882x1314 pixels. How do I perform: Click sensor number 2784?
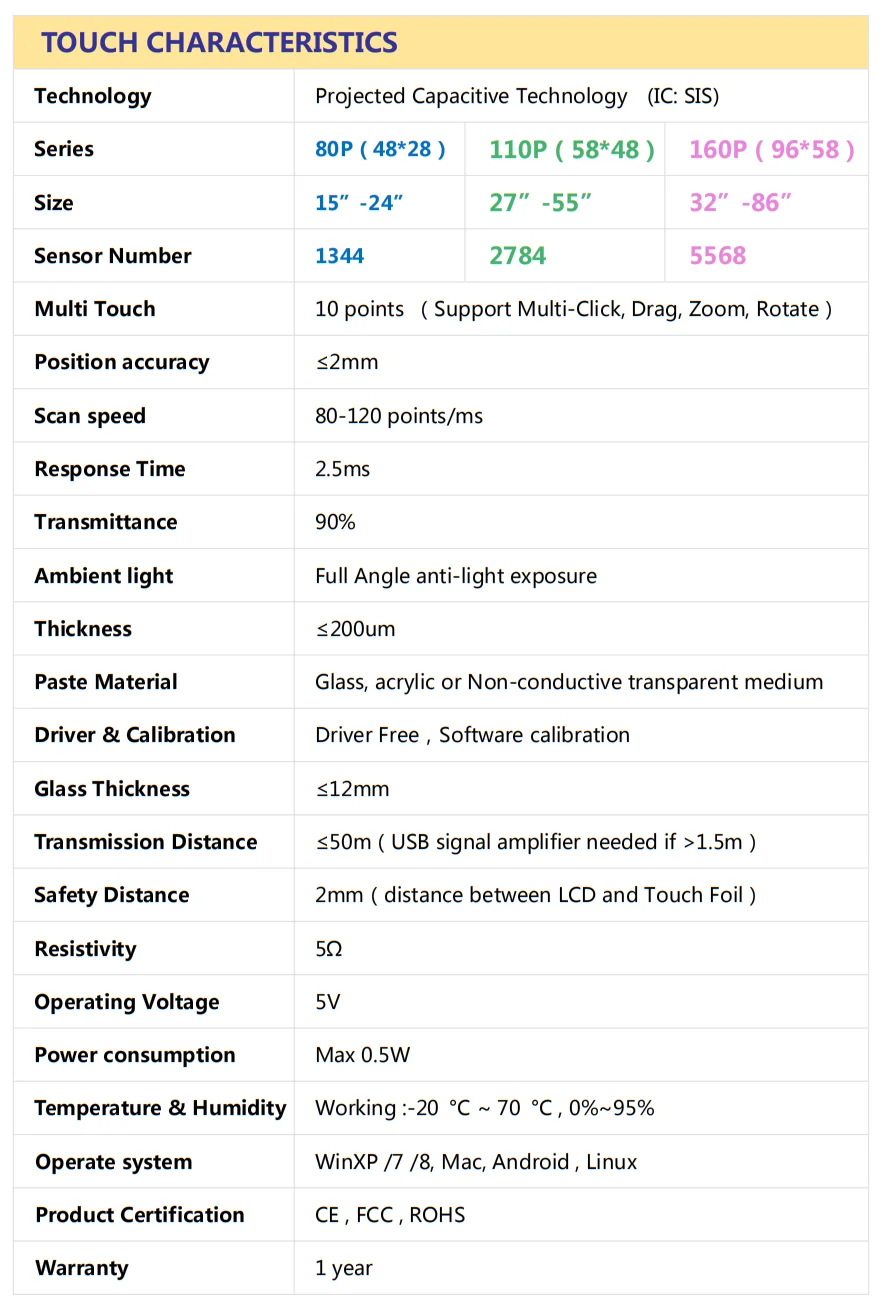click(517, 256)
